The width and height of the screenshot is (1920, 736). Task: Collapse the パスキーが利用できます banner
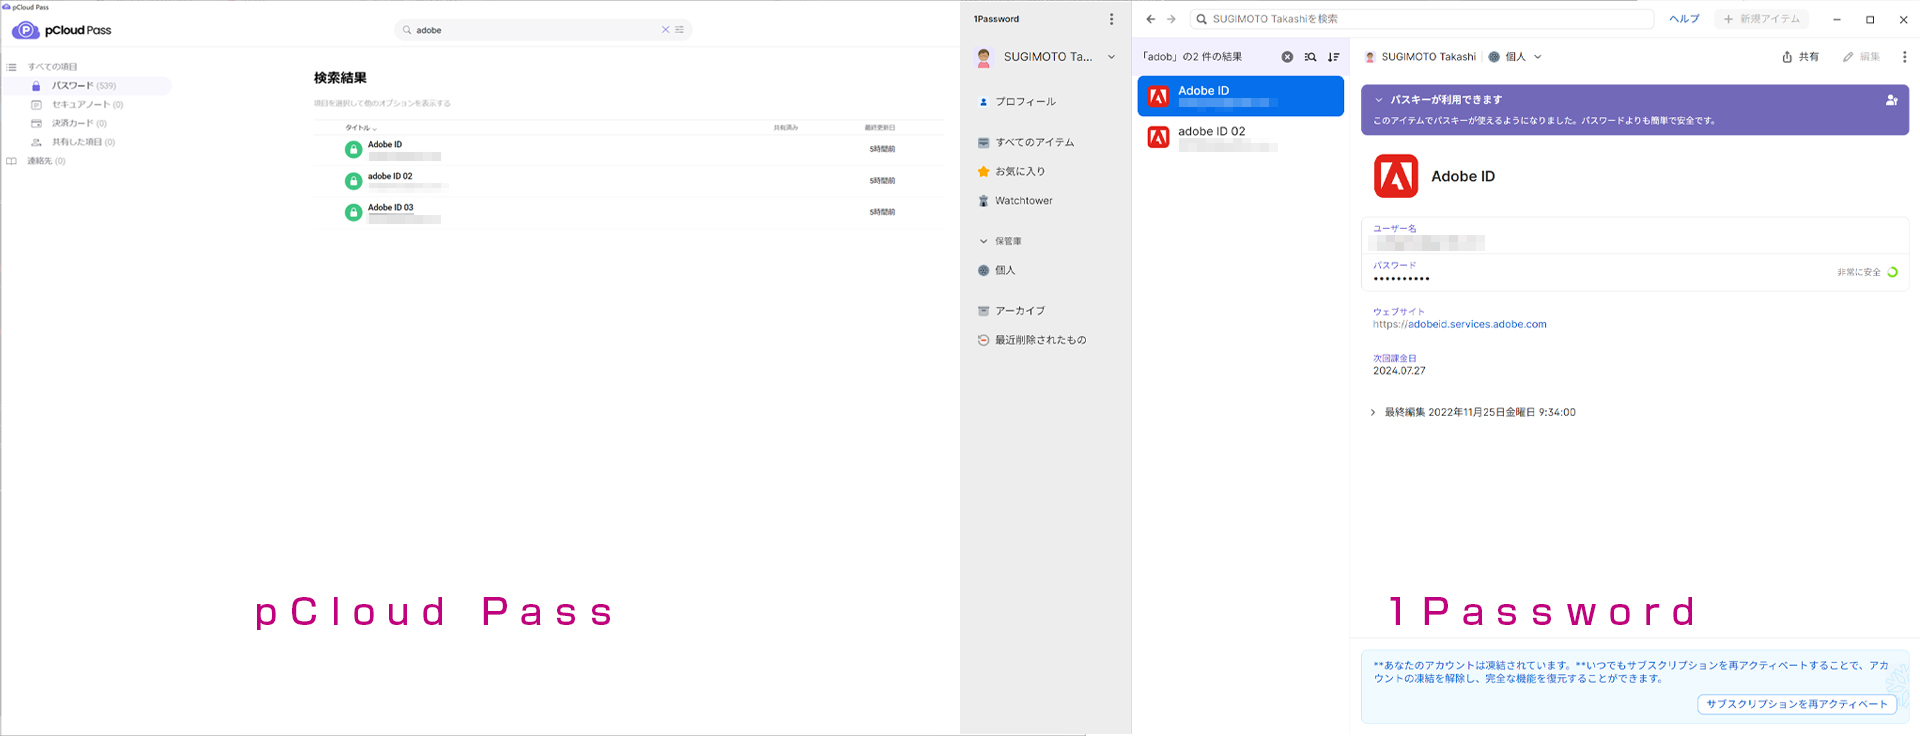tap(1379, 100)
